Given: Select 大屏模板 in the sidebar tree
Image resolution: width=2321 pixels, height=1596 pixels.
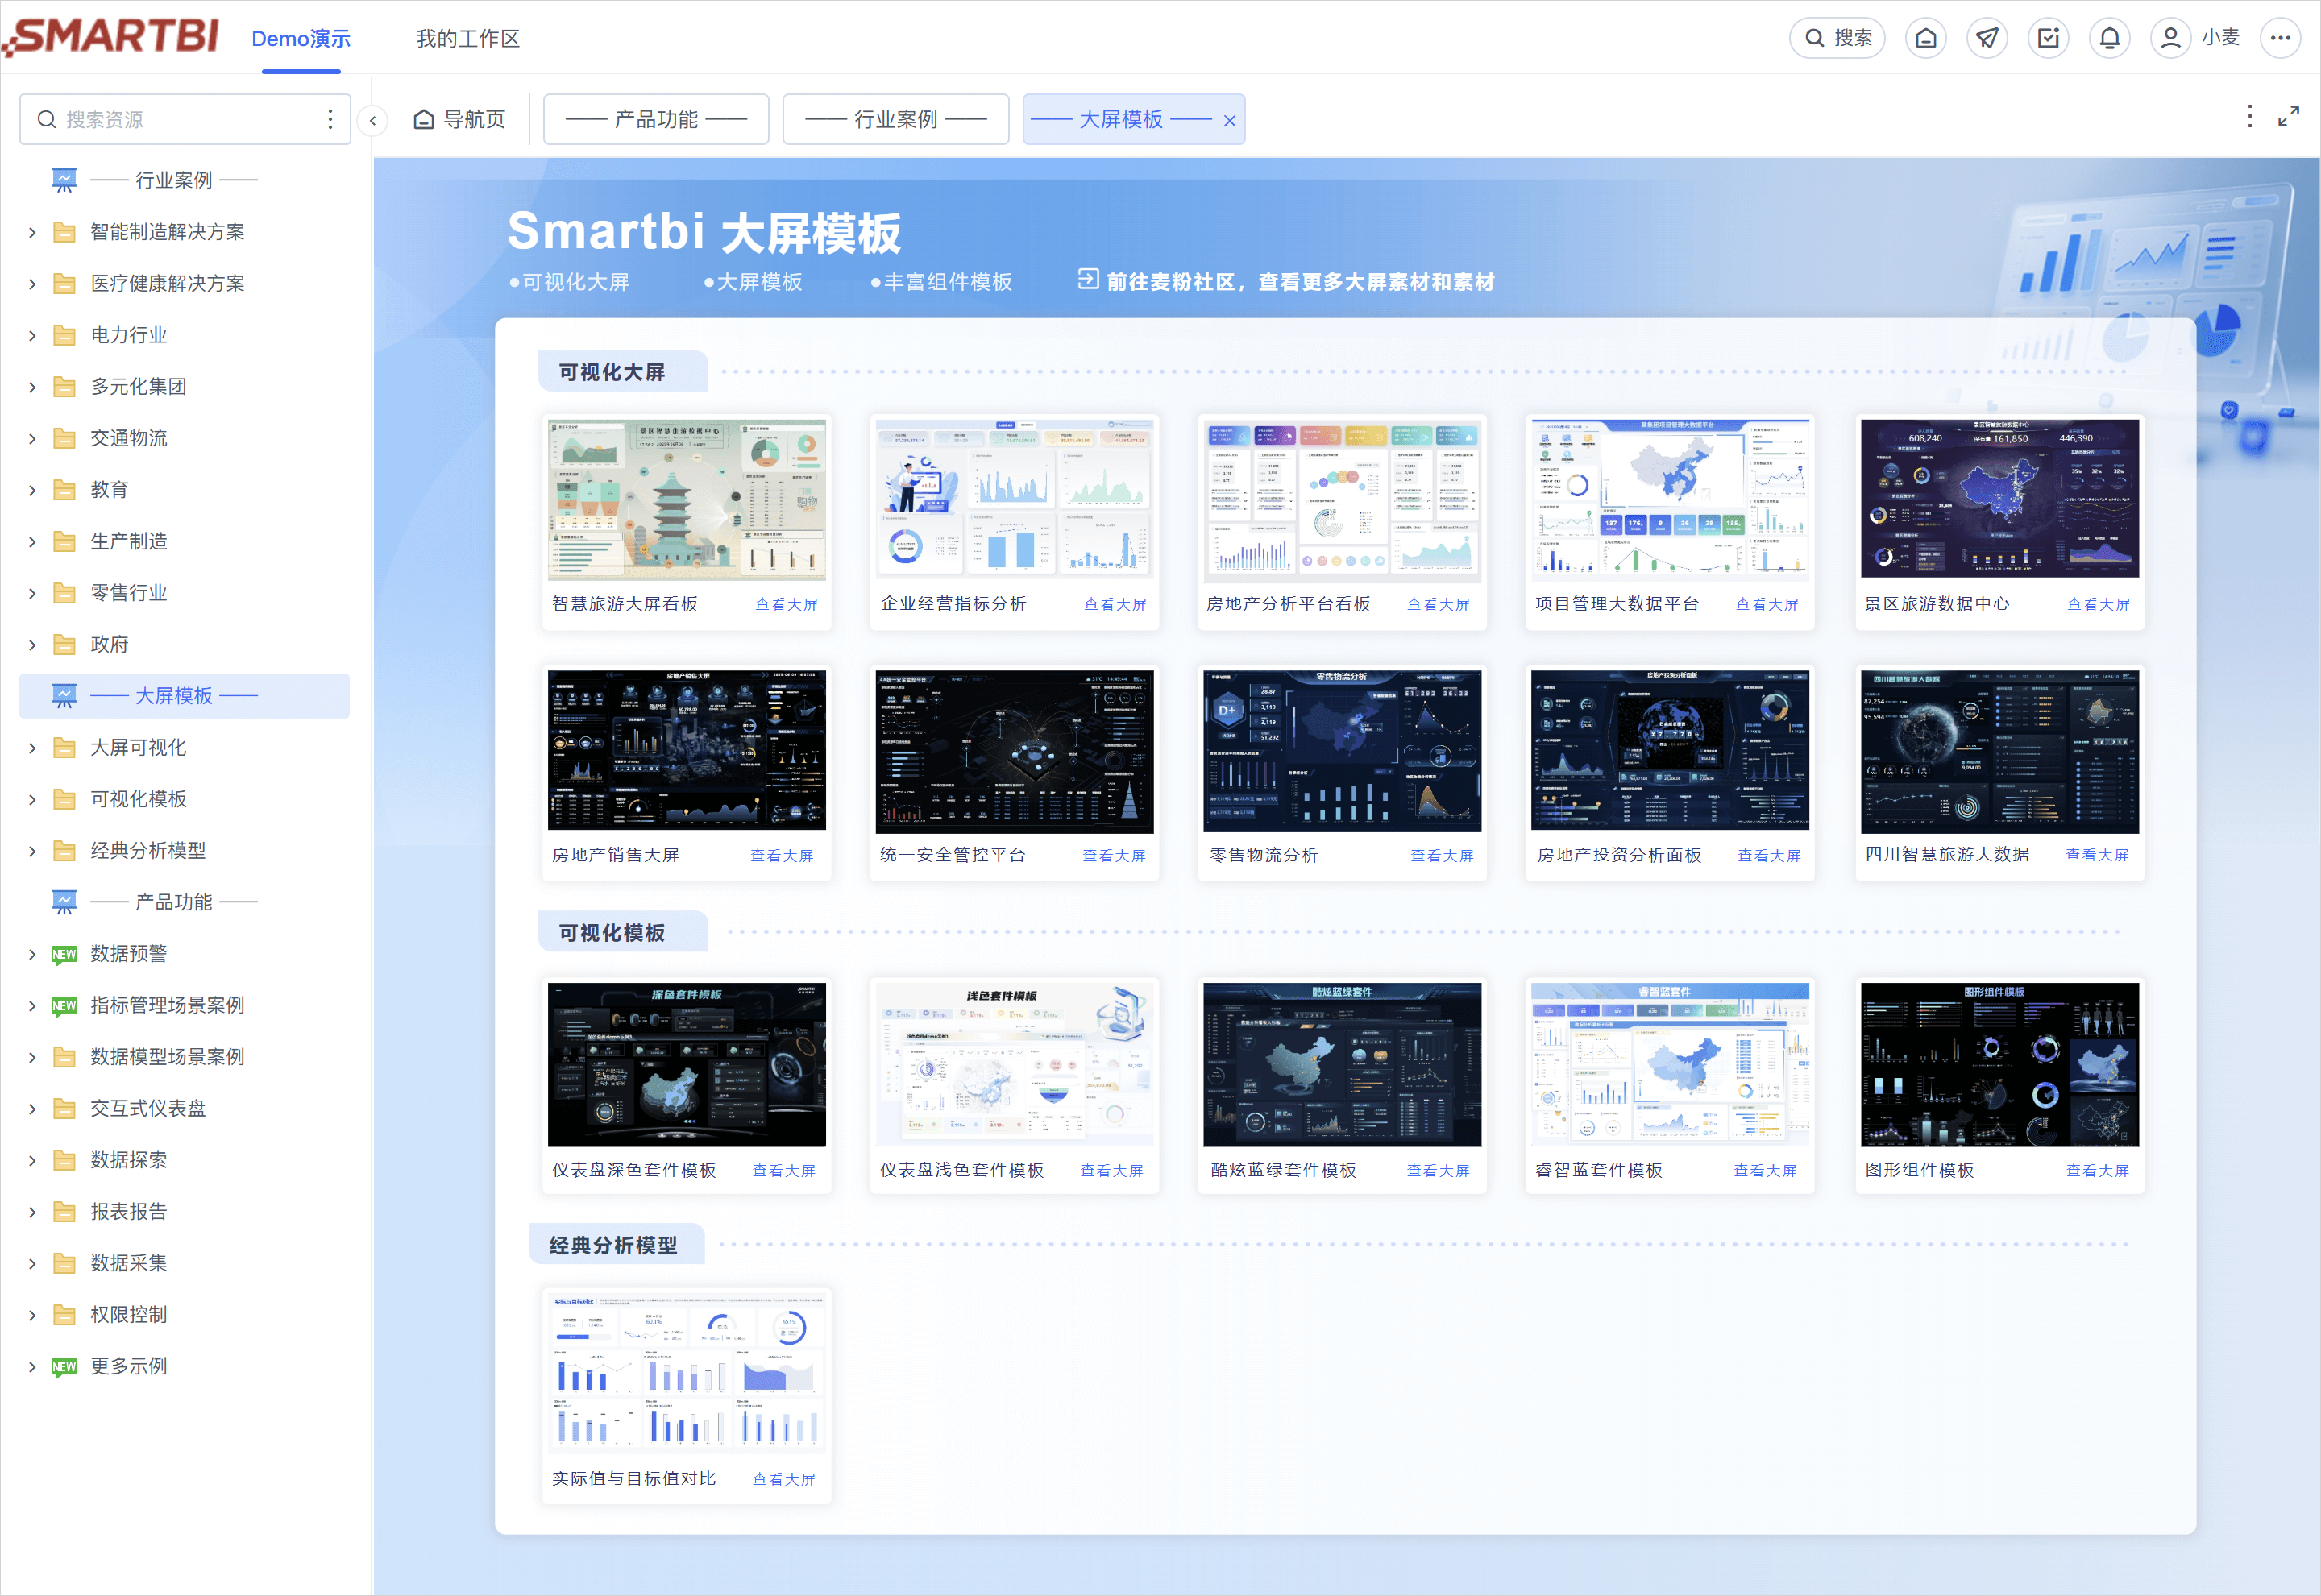Looking at the screenshot, I should pos(184,696).
